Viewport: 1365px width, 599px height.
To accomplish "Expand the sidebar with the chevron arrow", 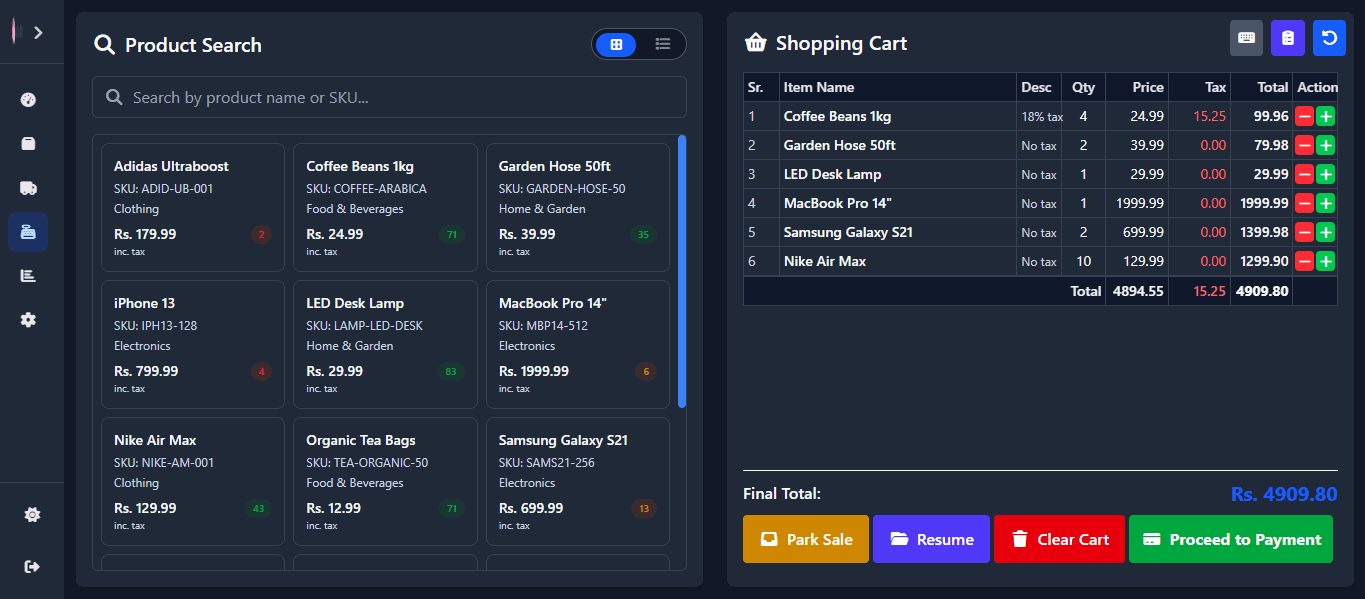I will point(37,31).
